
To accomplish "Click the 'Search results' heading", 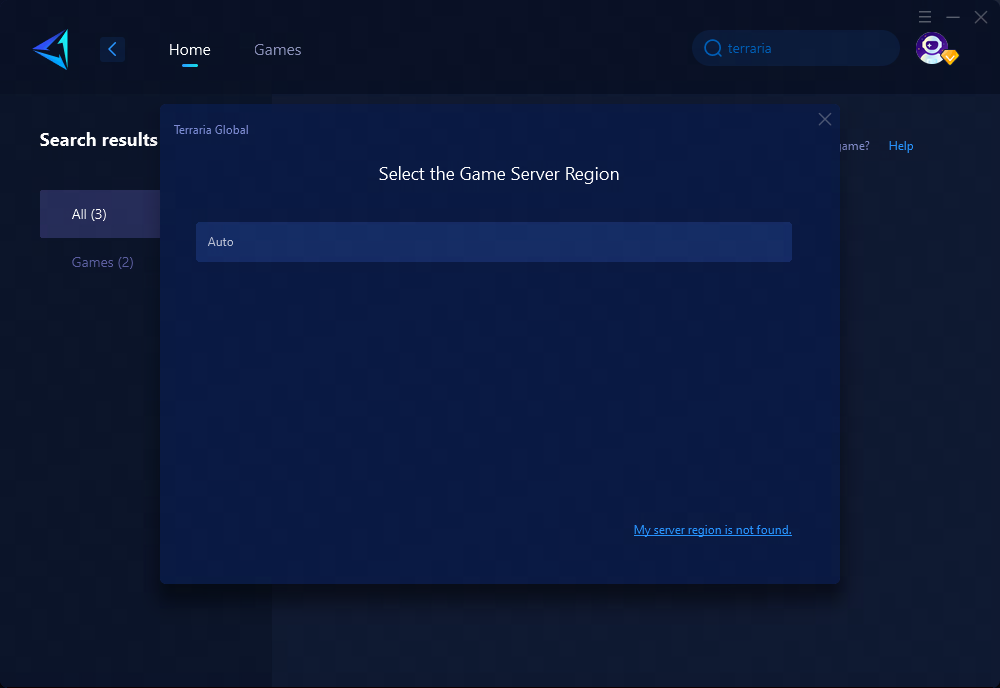I will point(98,140).
